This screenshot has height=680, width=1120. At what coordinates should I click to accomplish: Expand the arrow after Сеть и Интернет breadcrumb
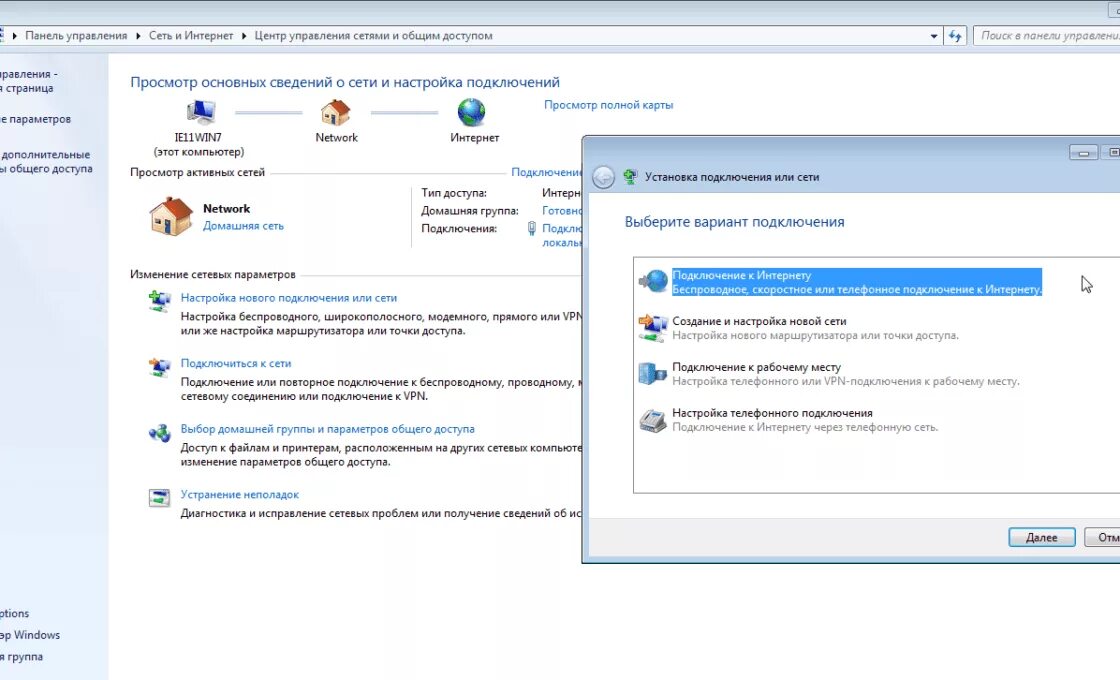244,36
